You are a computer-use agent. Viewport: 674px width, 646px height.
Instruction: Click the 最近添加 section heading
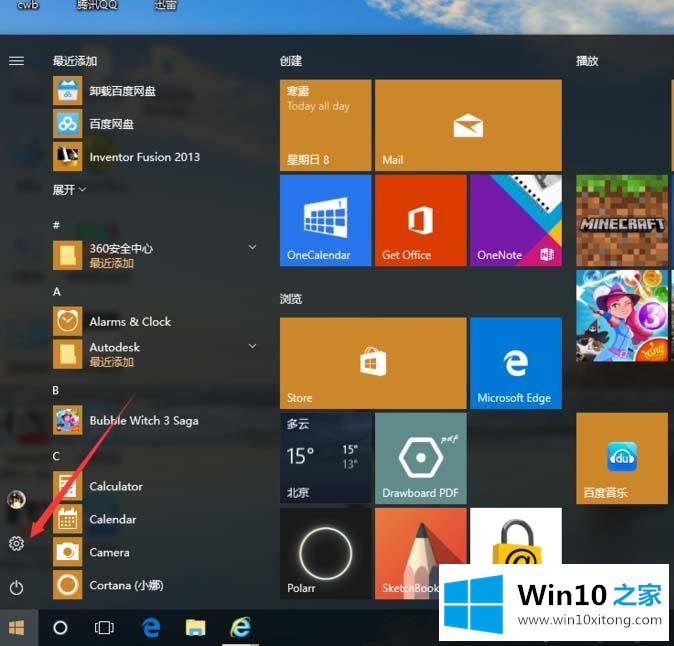[x=75, y=61]
